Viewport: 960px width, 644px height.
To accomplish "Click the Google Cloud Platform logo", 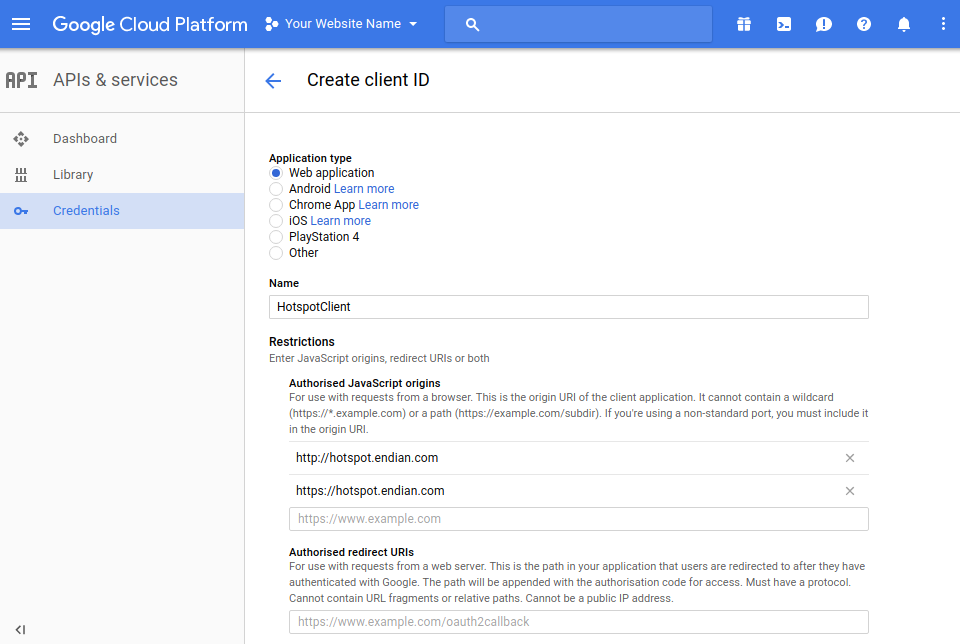I will [x=150, y=24].
